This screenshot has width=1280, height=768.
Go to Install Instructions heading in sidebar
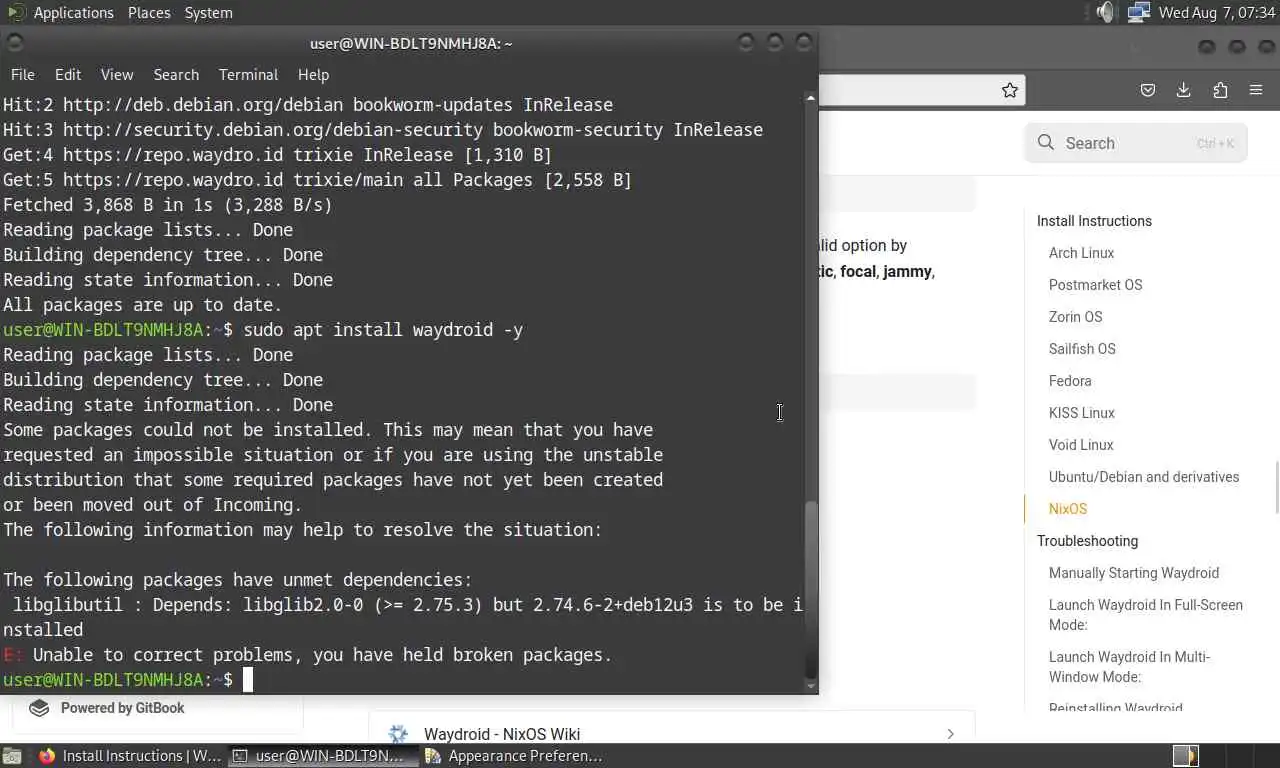pyautogui.click(x=1094, y=221)
